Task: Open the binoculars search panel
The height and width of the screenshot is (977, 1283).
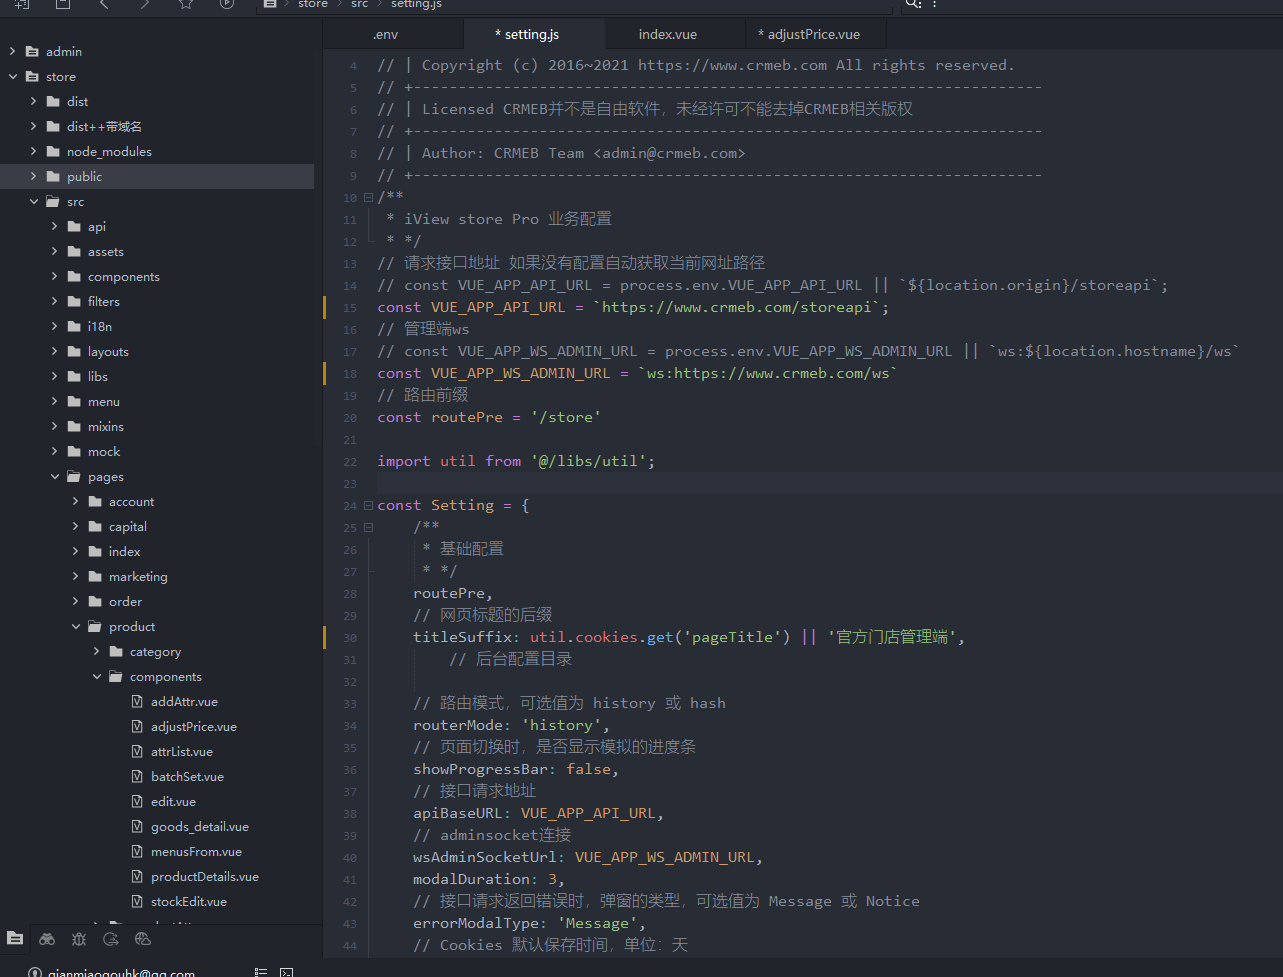Action: [47, 939]
